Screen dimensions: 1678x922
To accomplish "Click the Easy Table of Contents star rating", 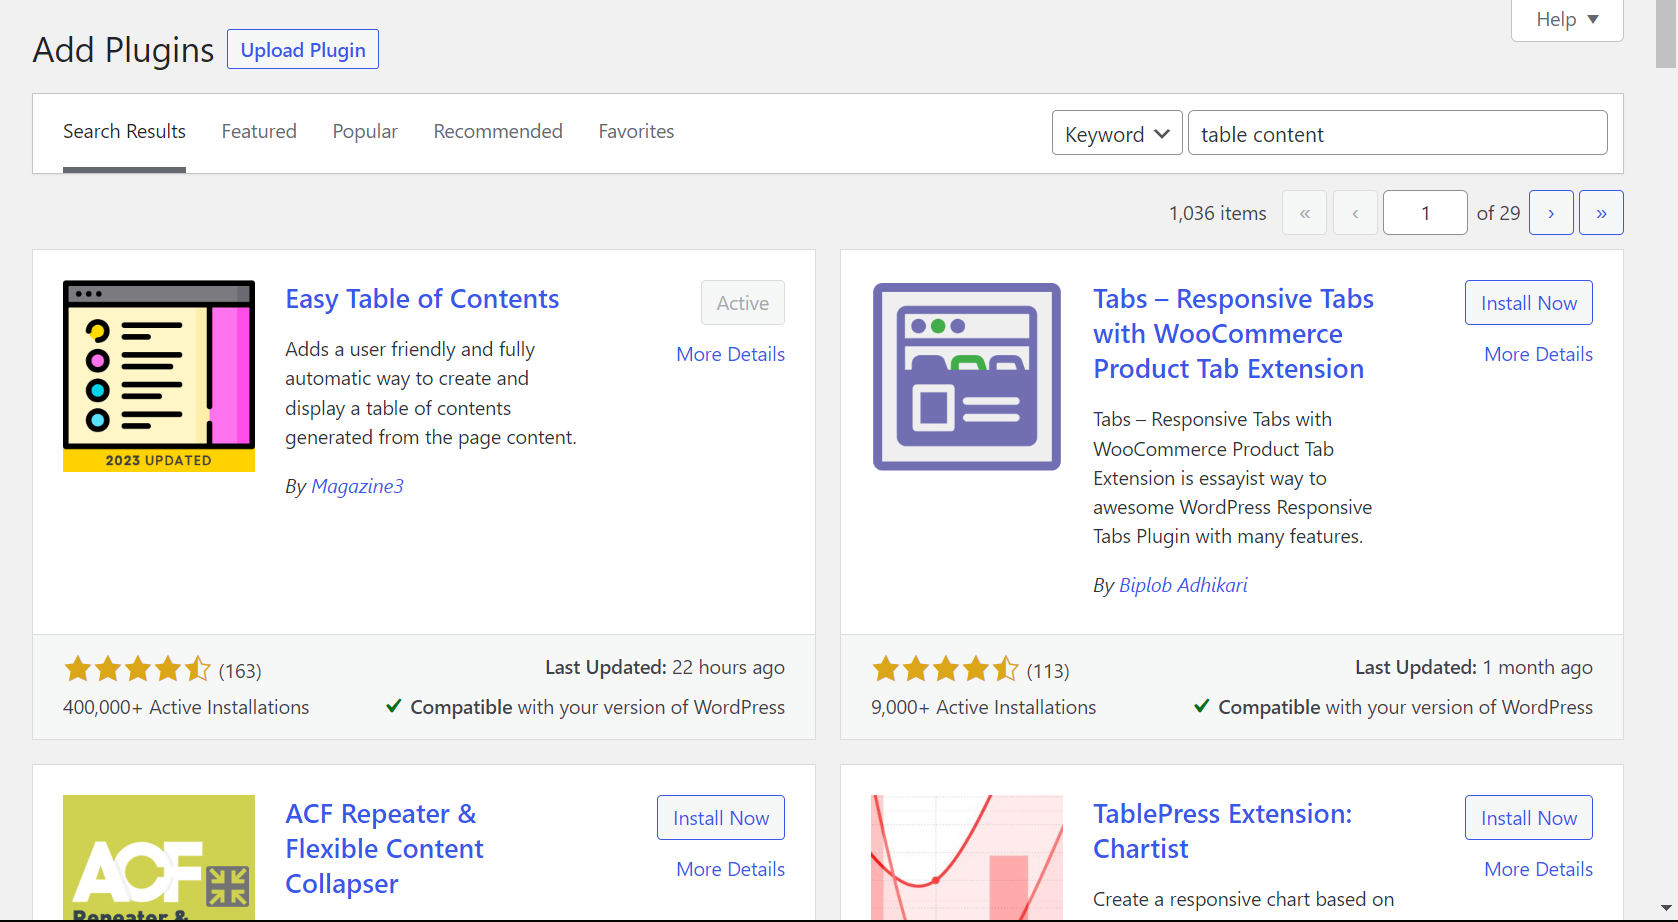I will point(138,669).
